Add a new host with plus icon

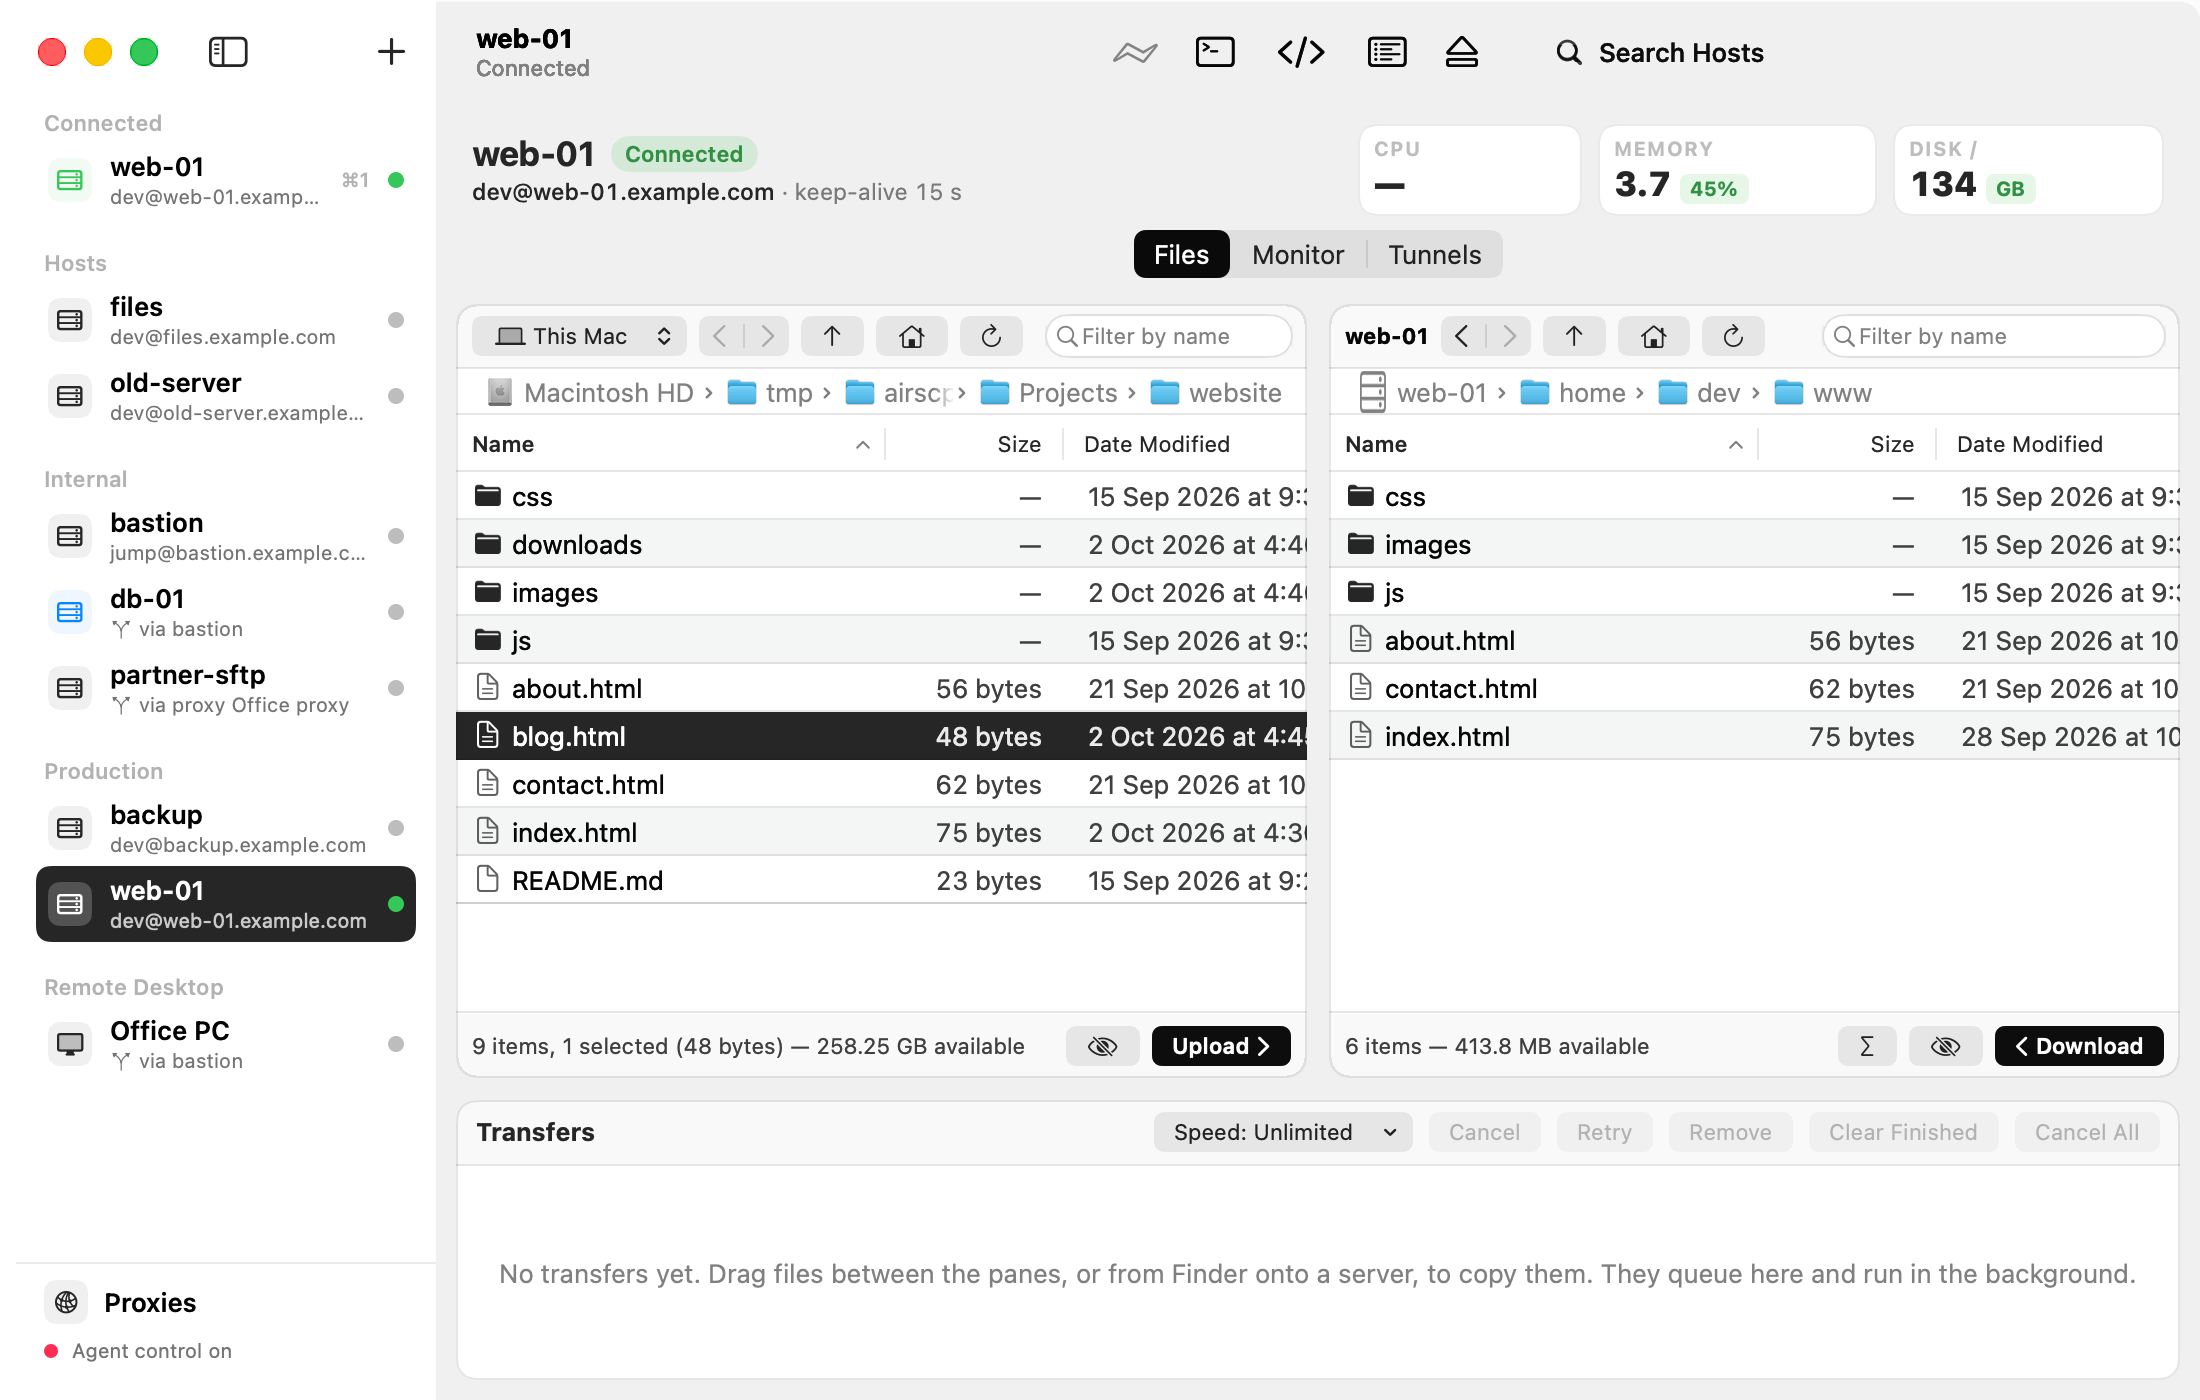click(391, 52)
